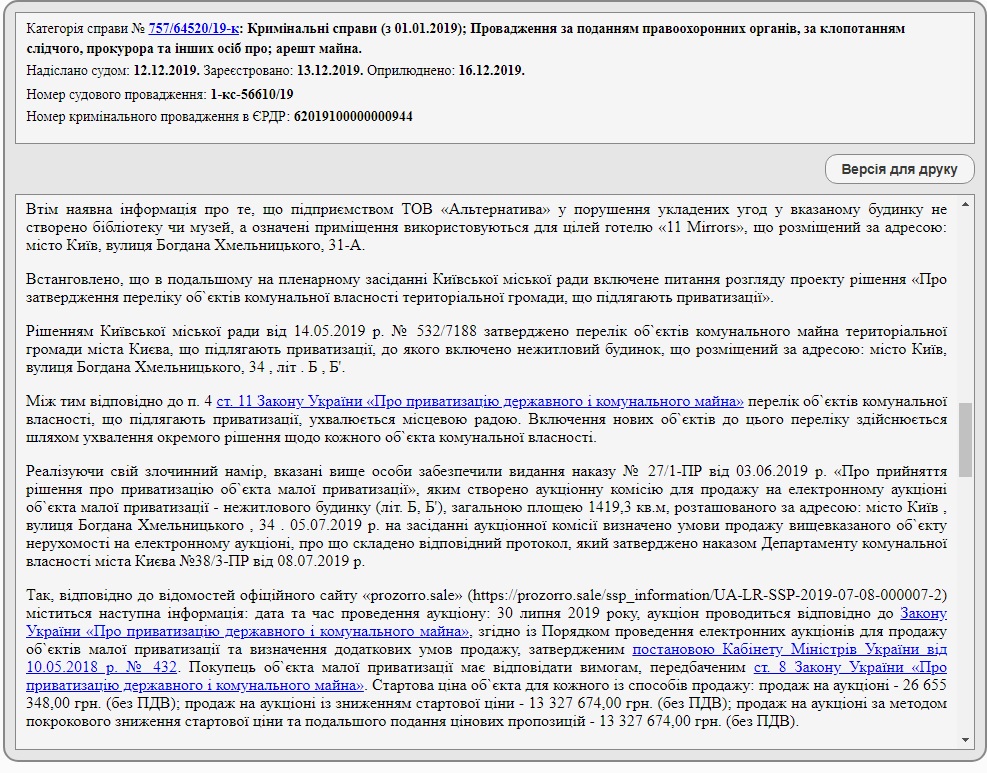987x773 pixels.
Task: Click the registration date 13.12.2019
Action: pos(330,71)
